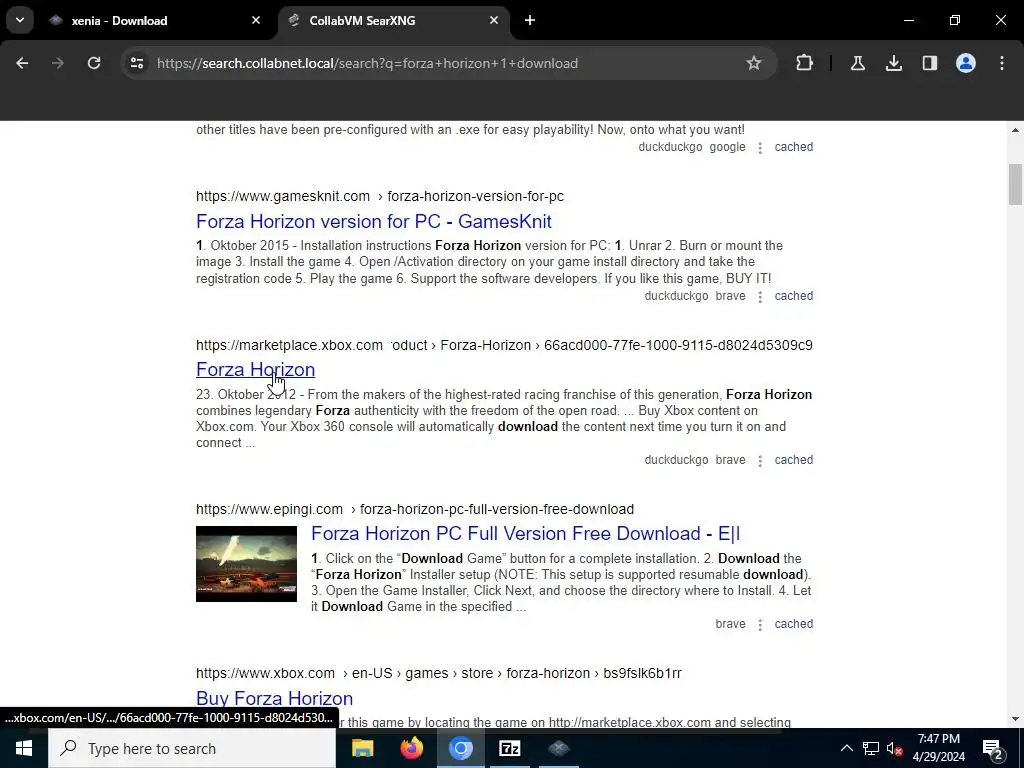1024x768 pixels.
Task: Go forward one page
Action: pyautogui.click(x=58, y=63)
